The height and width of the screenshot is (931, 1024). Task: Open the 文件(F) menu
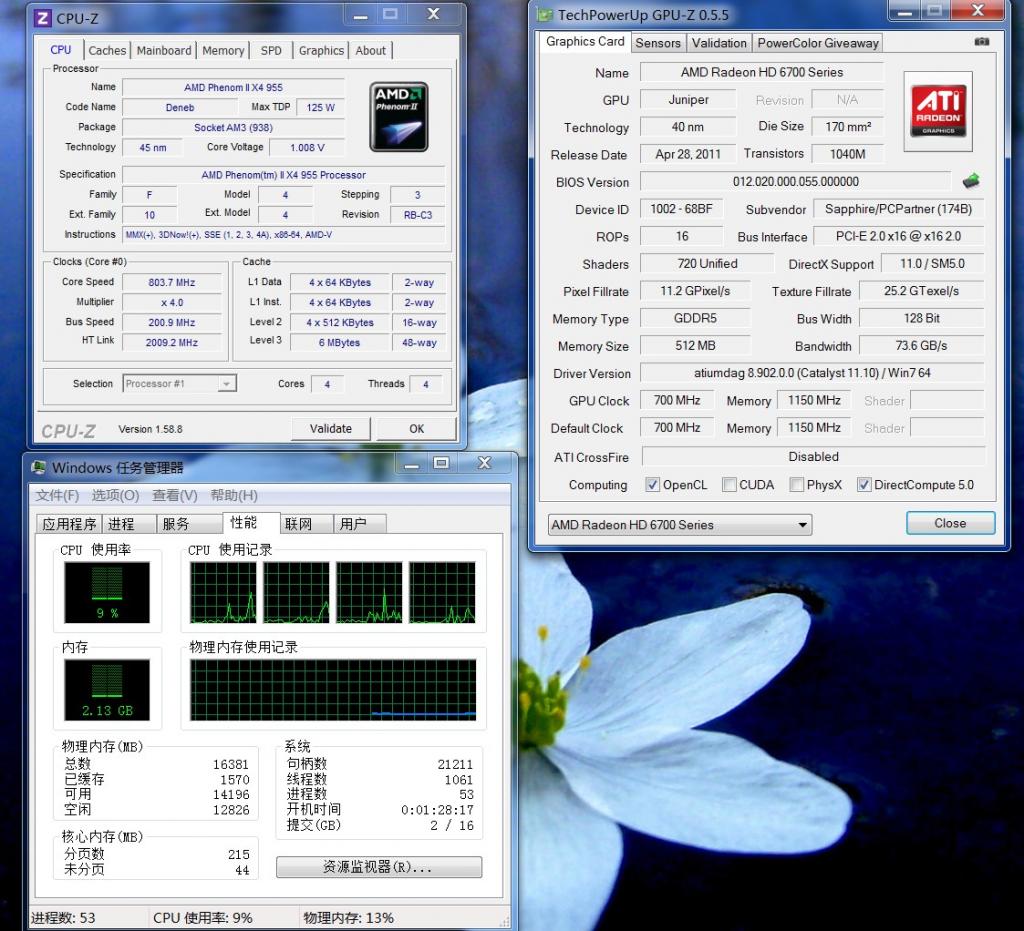tap(57, 495)
